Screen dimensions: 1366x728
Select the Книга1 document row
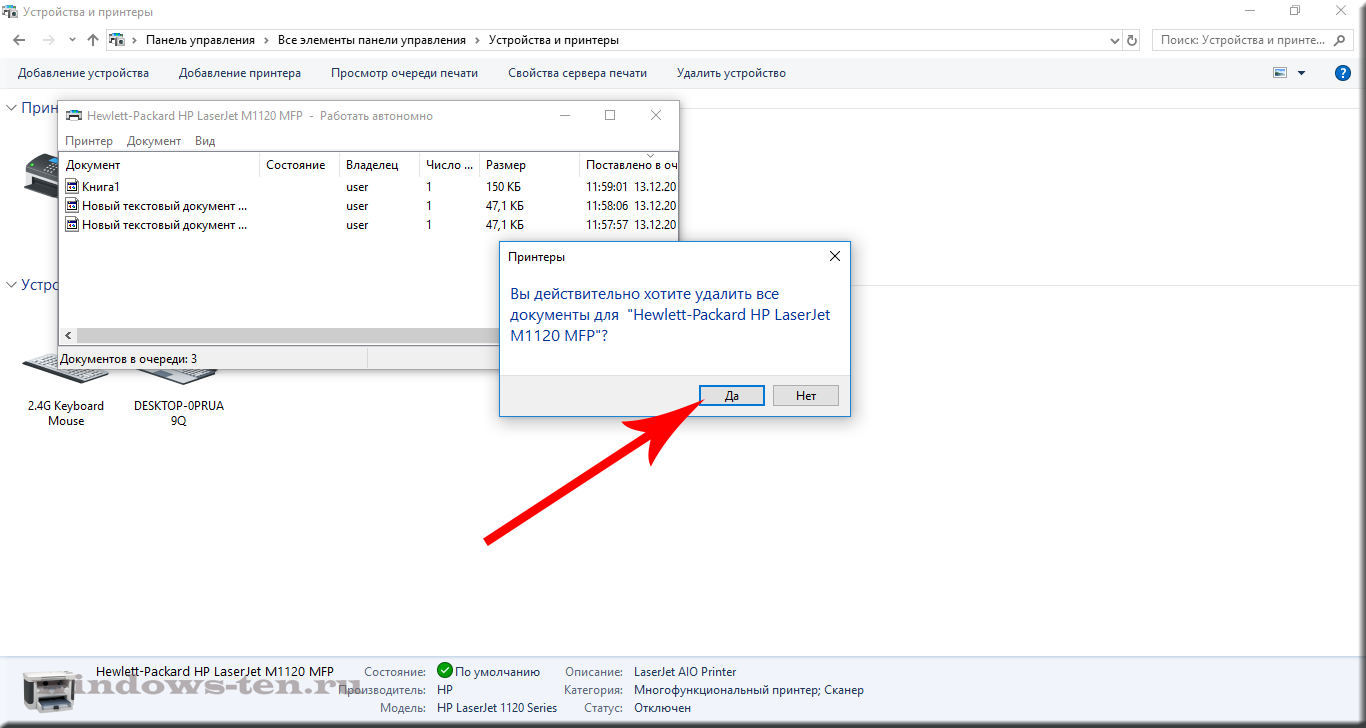coord(370,187)
